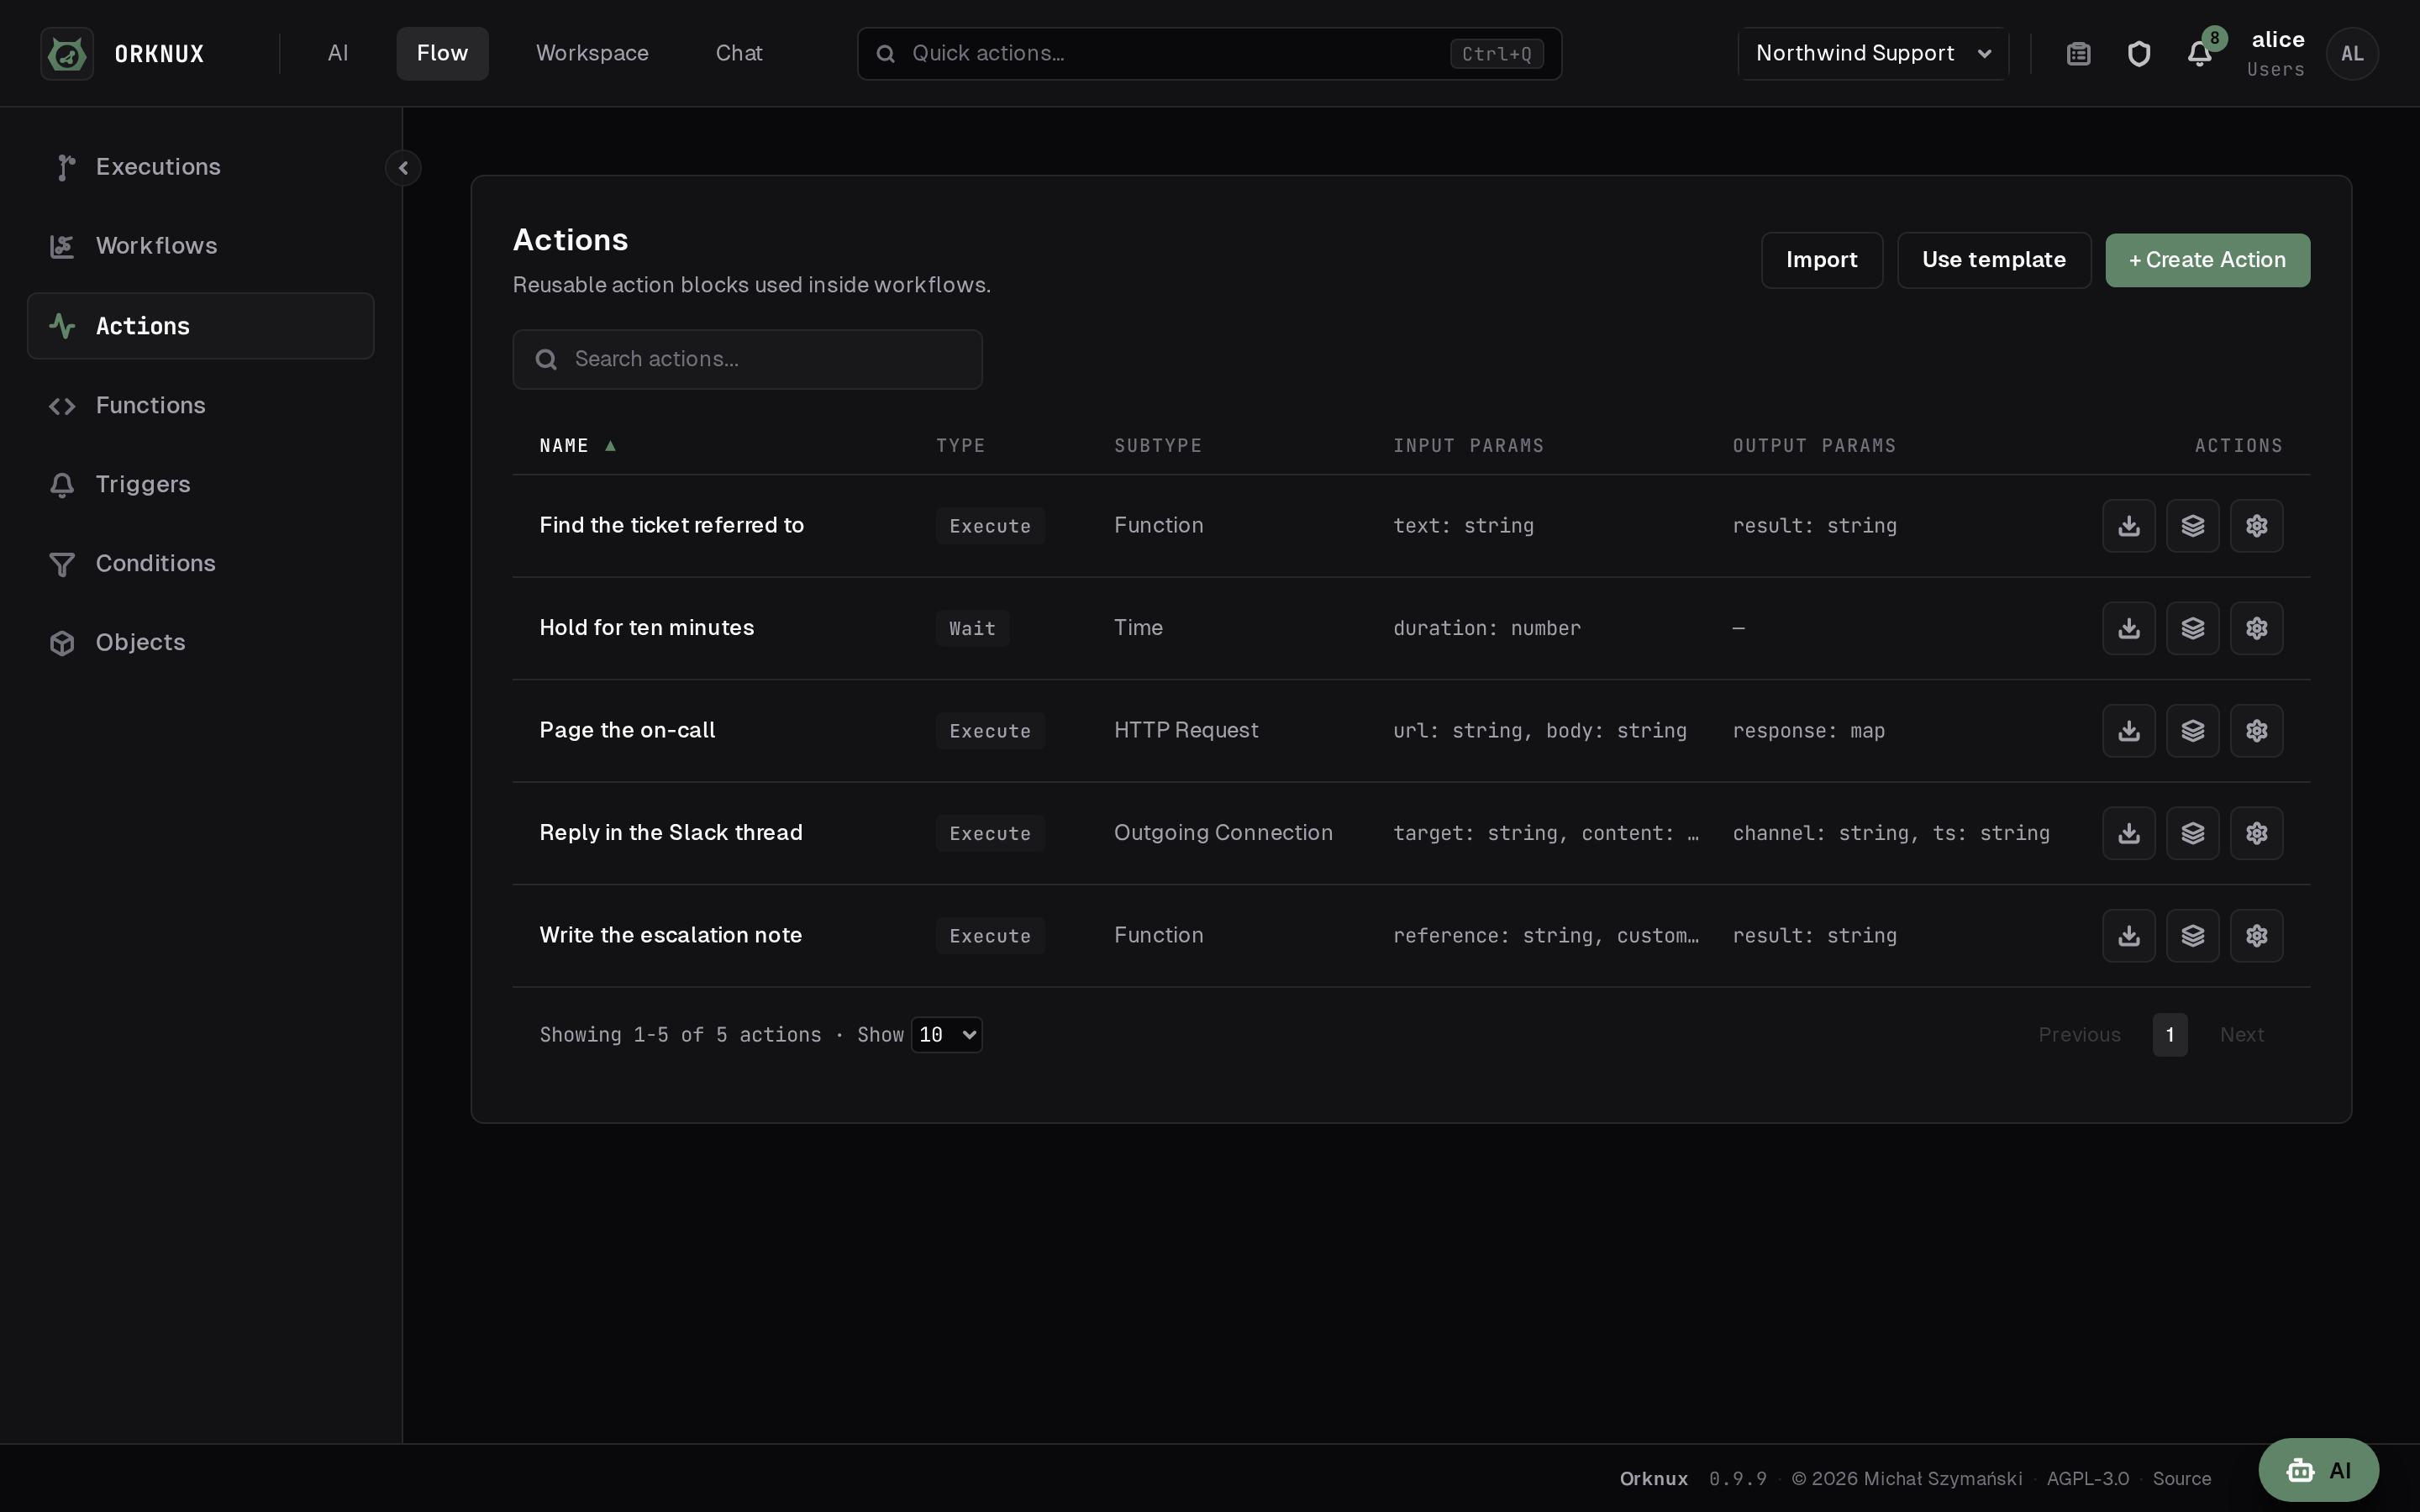2420x1512 pixels.
Task: Sort by the NAME column header
Action: click(577, 446)
